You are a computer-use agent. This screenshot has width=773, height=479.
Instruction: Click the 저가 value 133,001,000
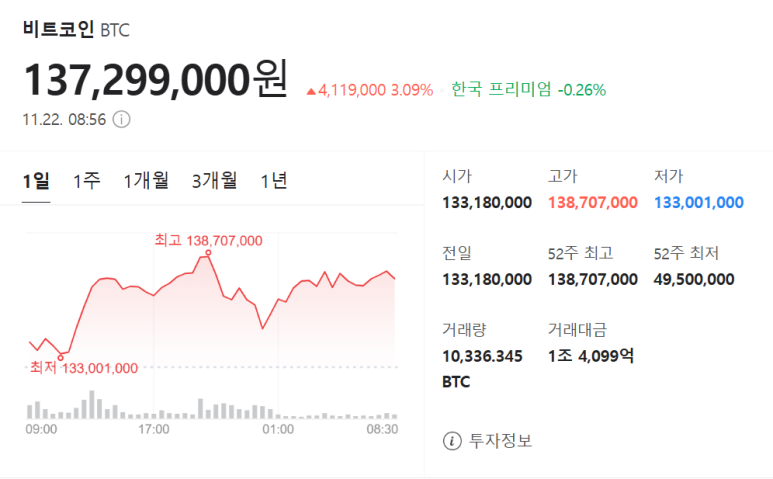698,202
